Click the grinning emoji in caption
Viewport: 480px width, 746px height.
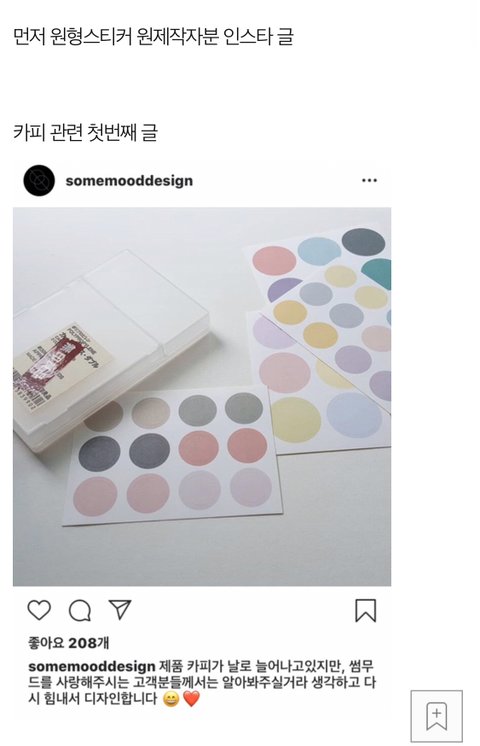171,699
